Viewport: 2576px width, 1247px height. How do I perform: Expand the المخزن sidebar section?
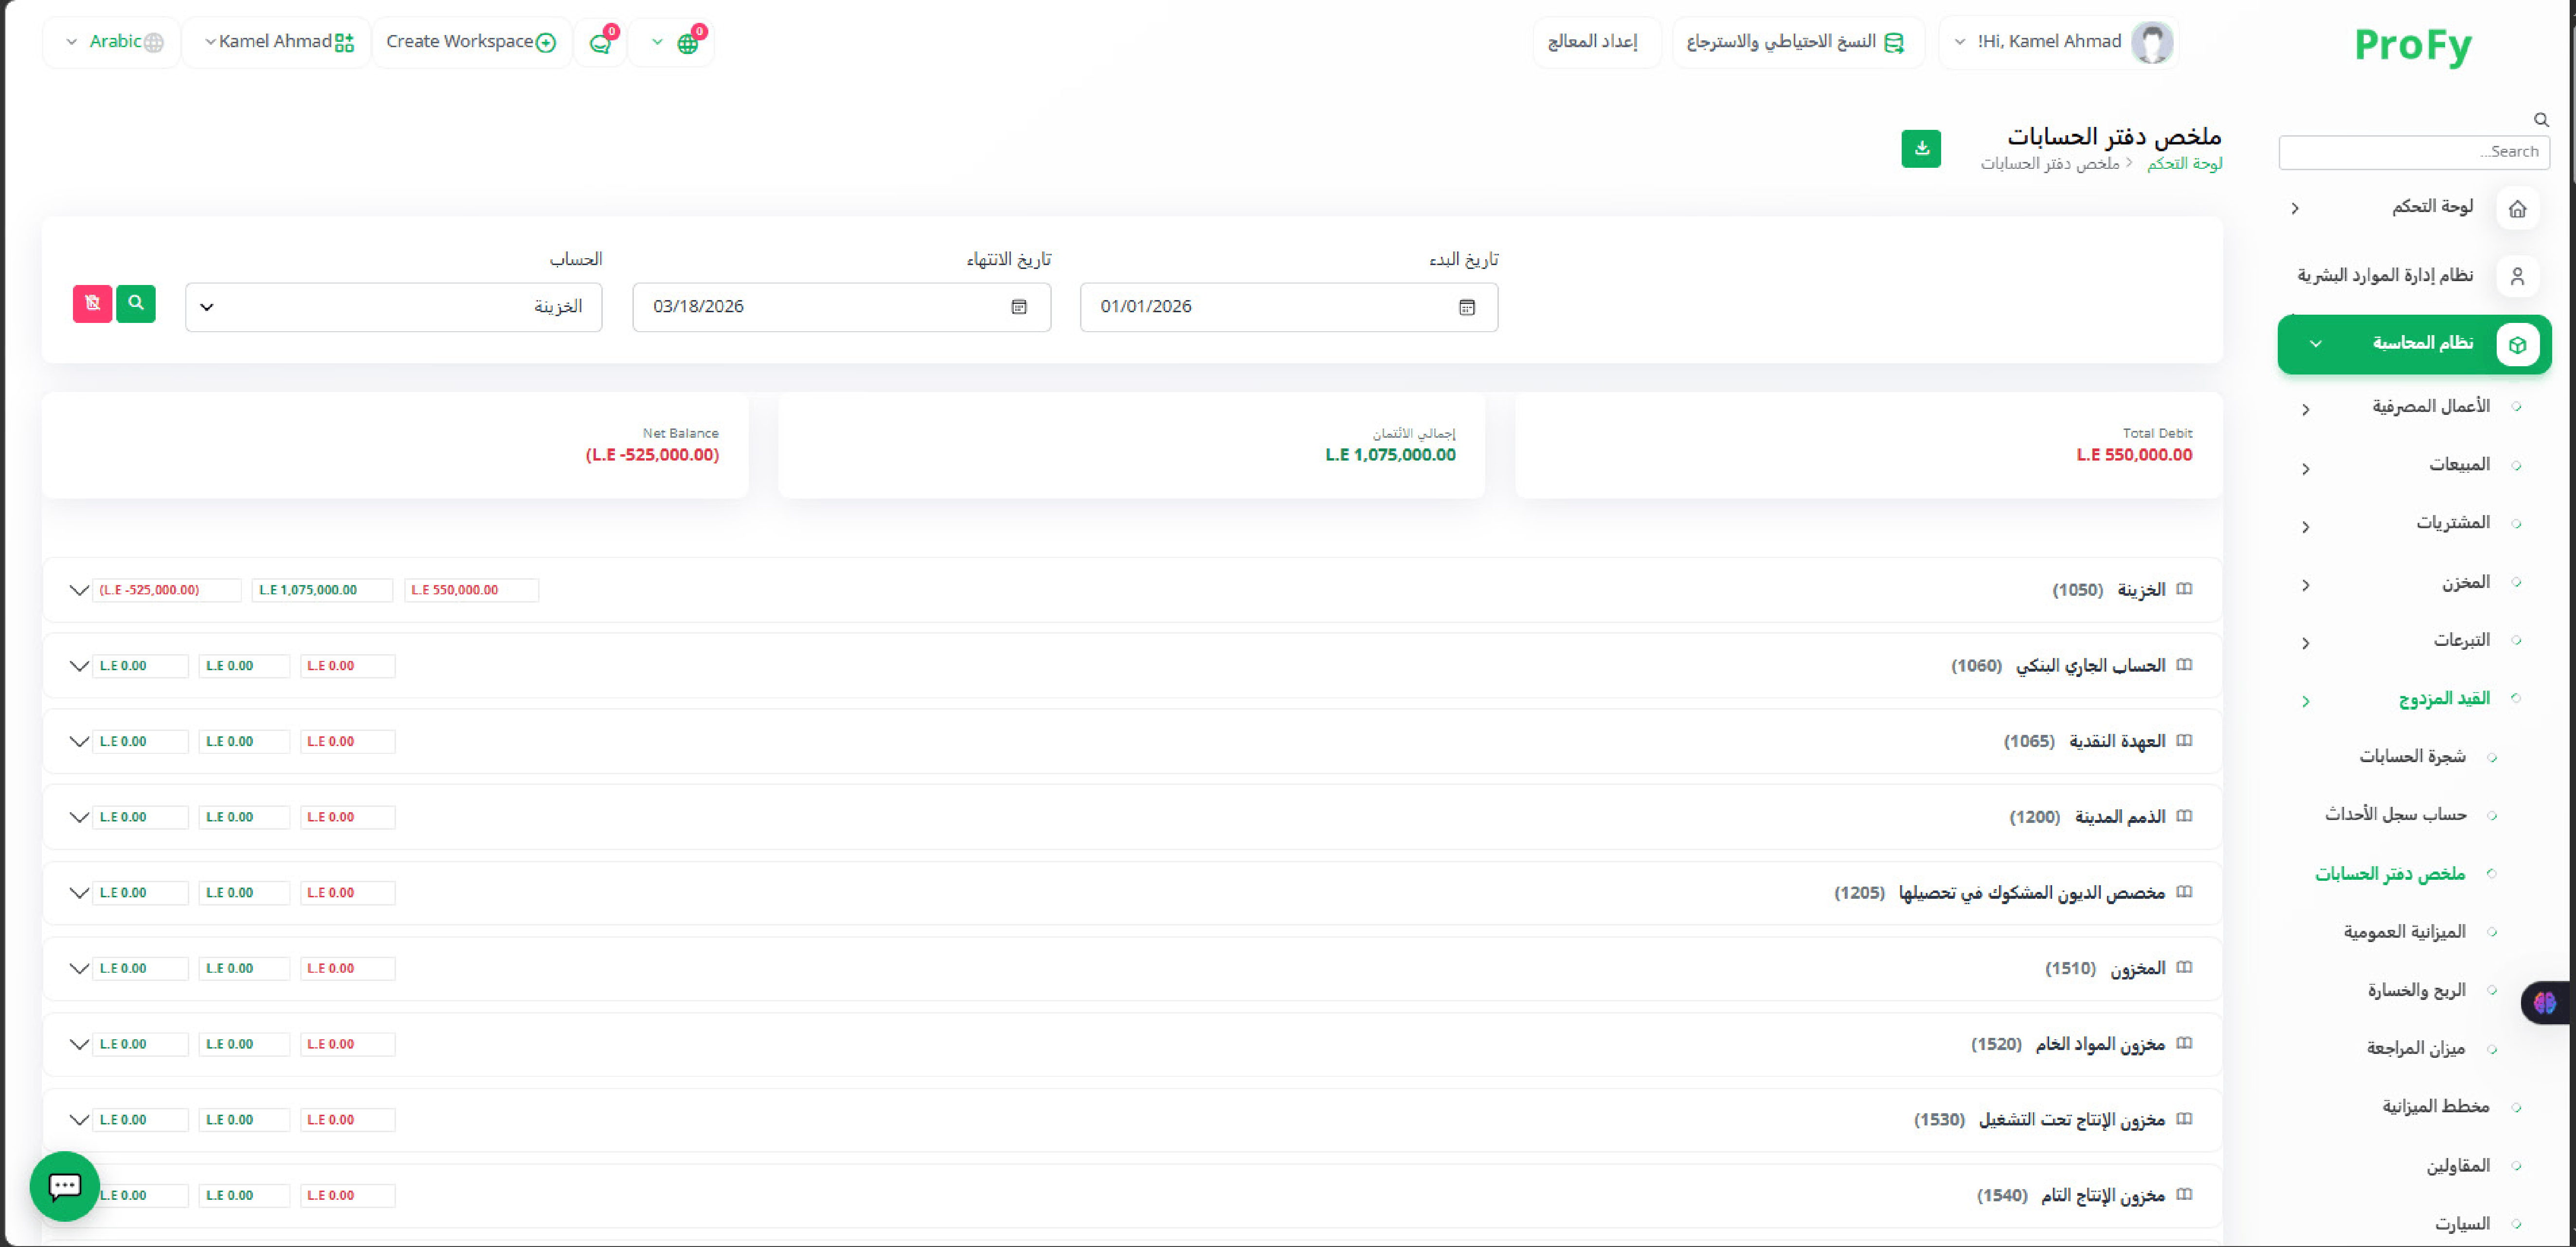[x=2306, y=585]
